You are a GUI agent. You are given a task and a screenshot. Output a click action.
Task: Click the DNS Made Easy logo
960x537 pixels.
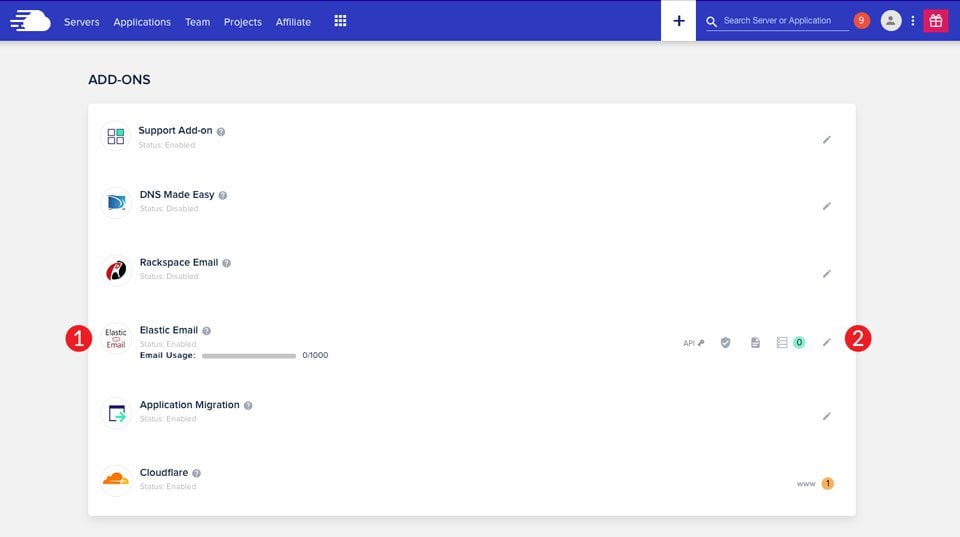116,203
